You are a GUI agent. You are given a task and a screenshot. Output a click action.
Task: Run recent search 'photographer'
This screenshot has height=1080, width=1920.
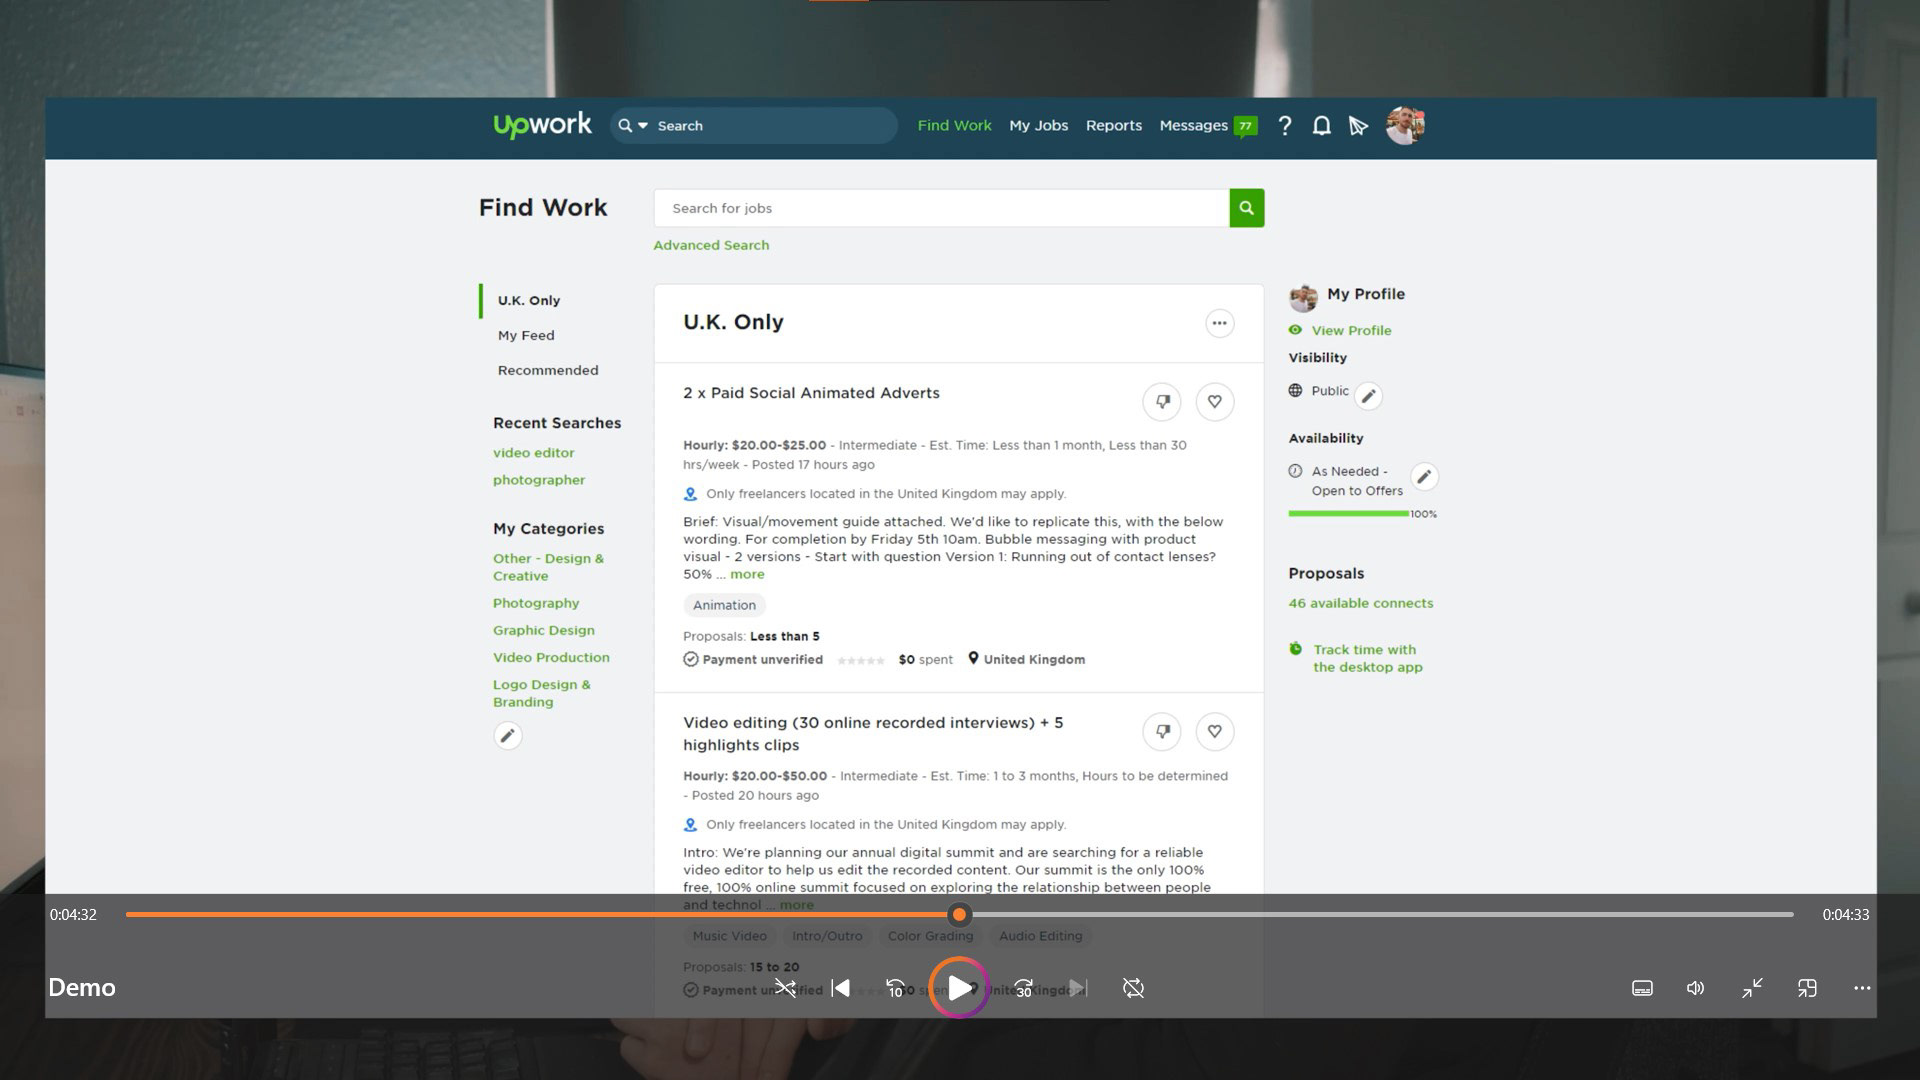(x=538, y=480)
